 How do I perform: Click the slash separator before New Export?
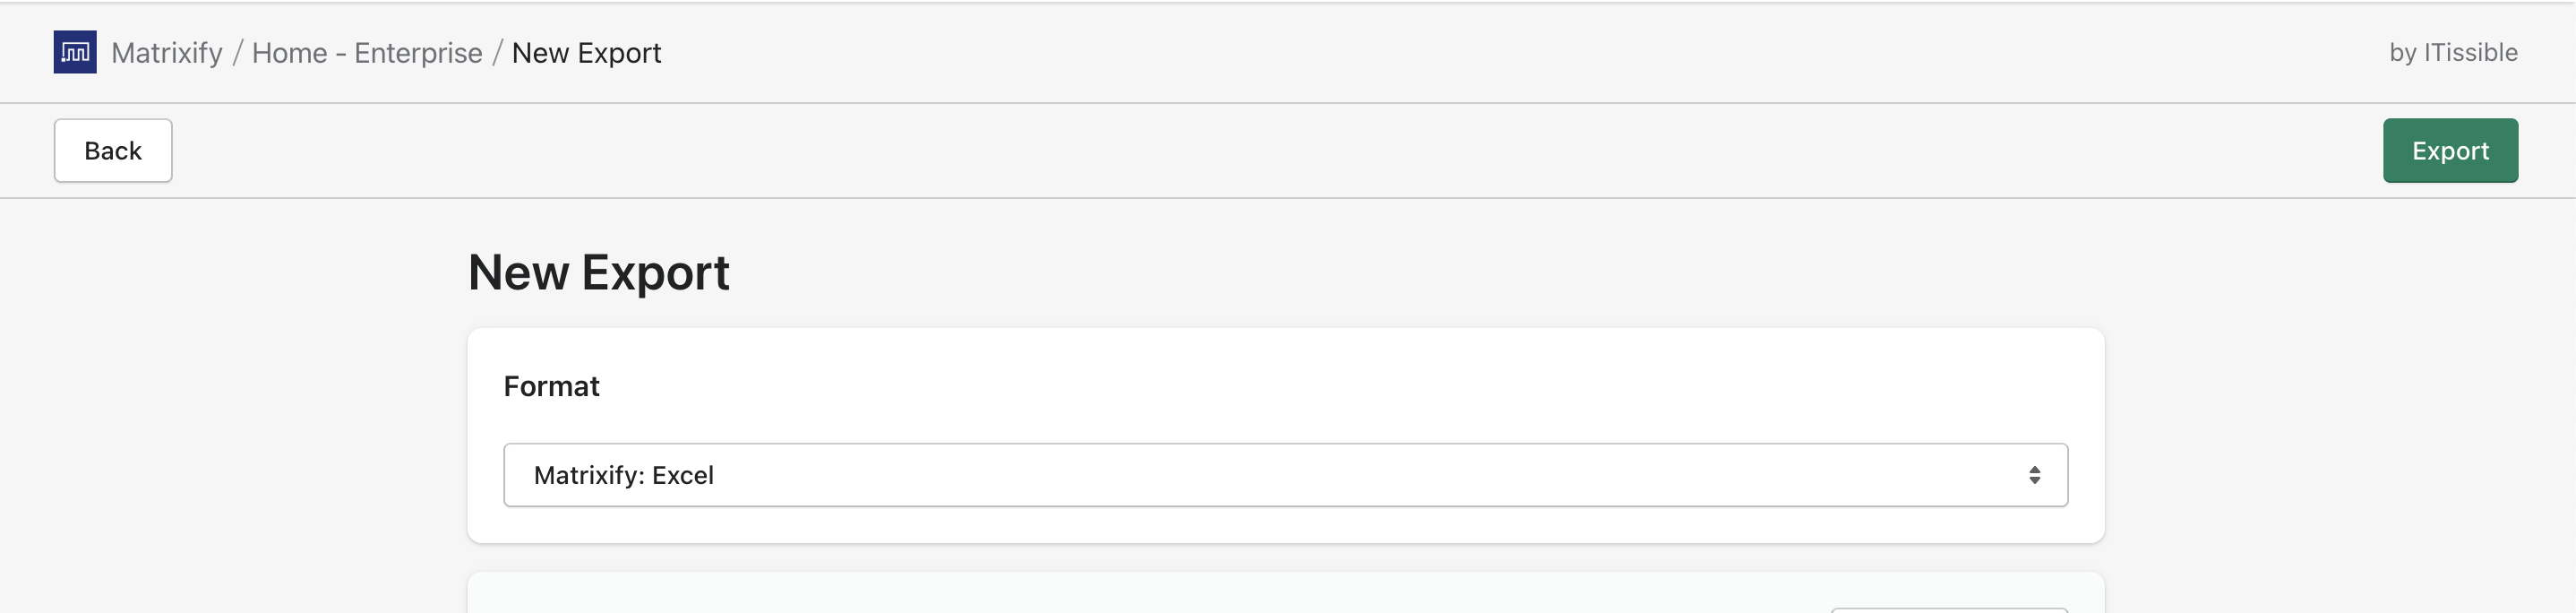pos(497,53)
